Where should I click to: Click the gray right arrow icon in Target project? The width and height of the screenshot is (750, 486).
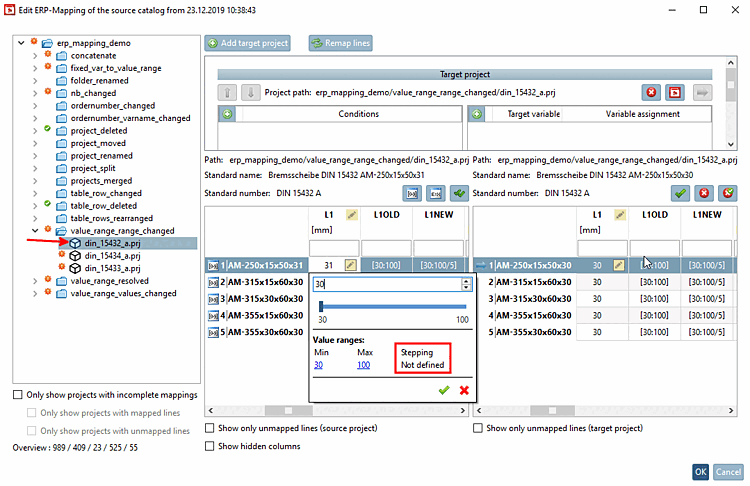(x=702, y=92)
